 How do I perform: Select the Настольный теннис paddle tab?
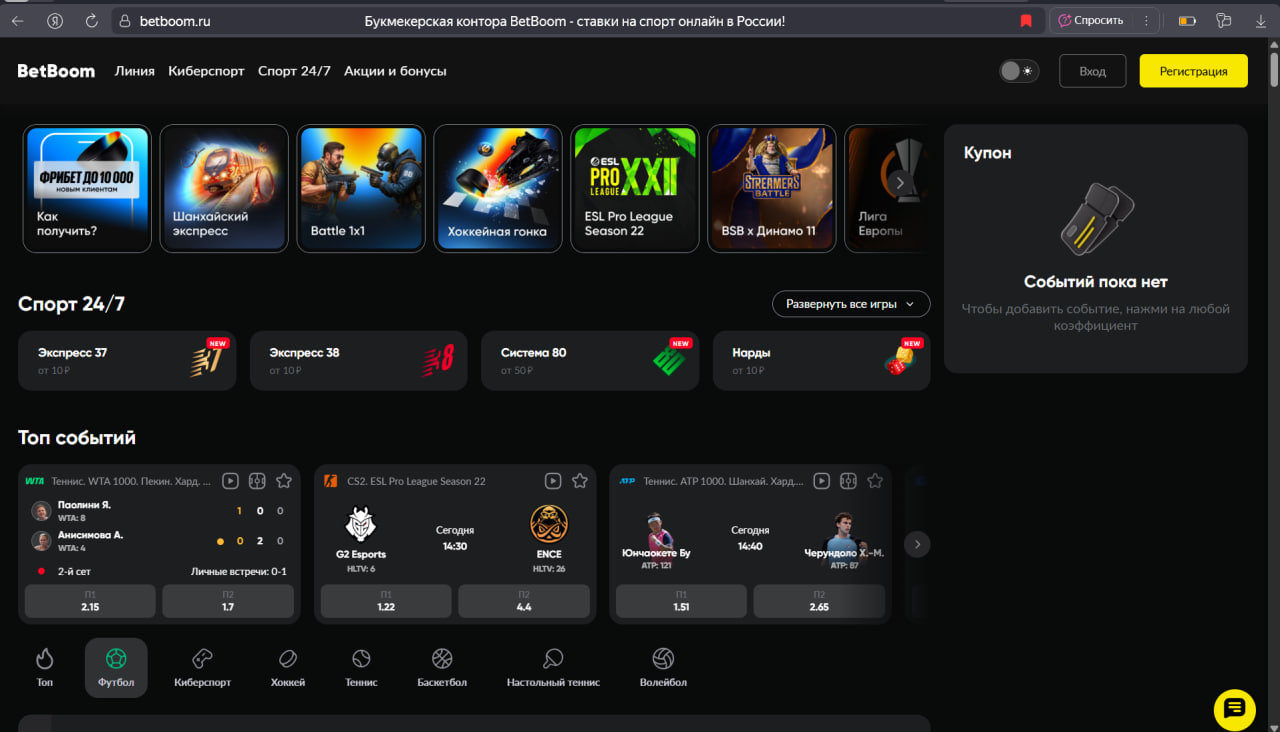(553, 667)
